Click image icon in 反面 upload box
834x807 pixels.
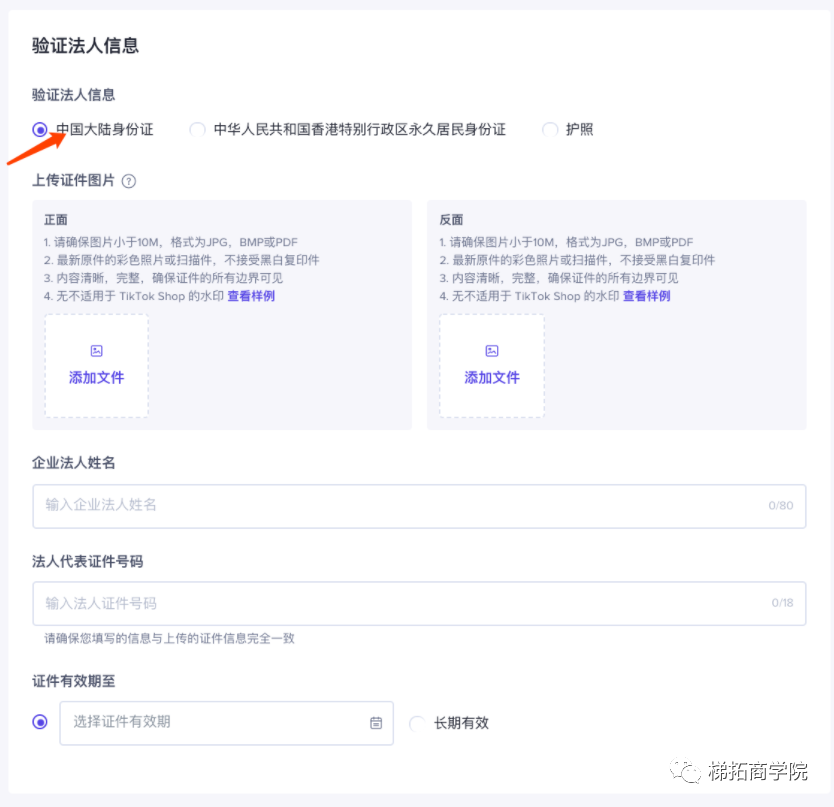coord(492,351)
